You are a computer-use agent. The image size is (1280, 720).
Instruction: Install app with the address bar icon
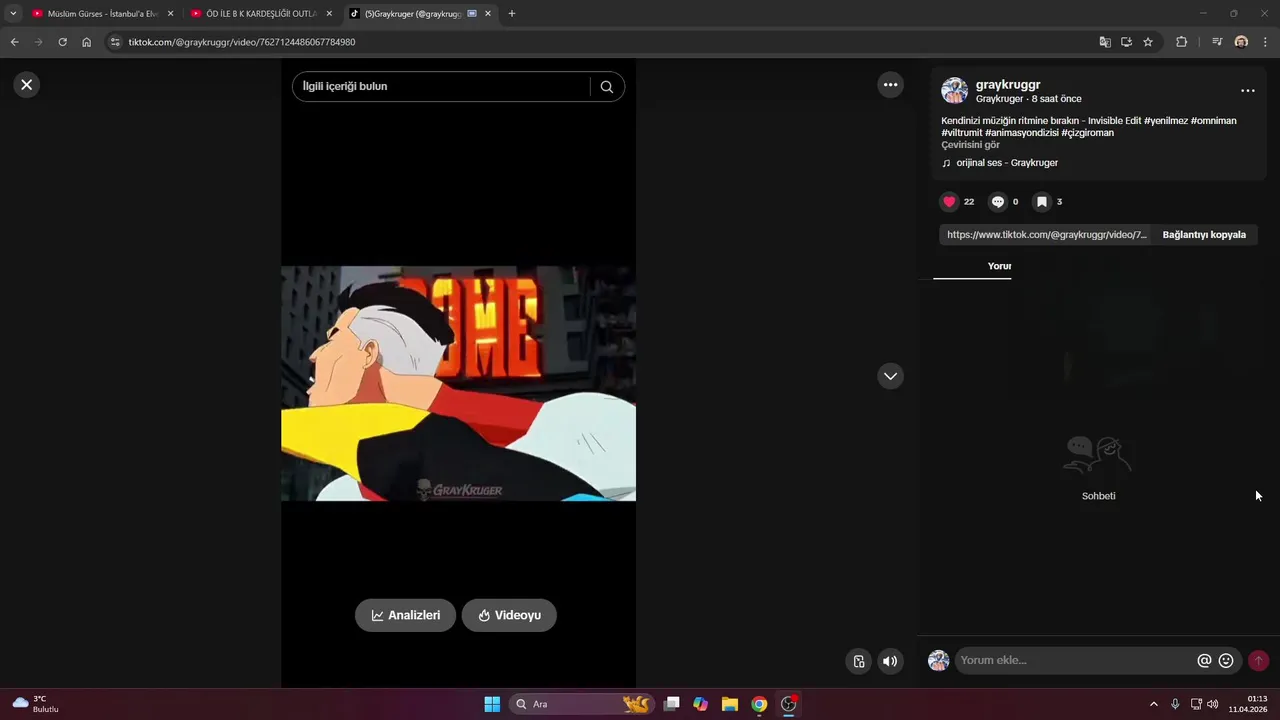click(1126, 42)
